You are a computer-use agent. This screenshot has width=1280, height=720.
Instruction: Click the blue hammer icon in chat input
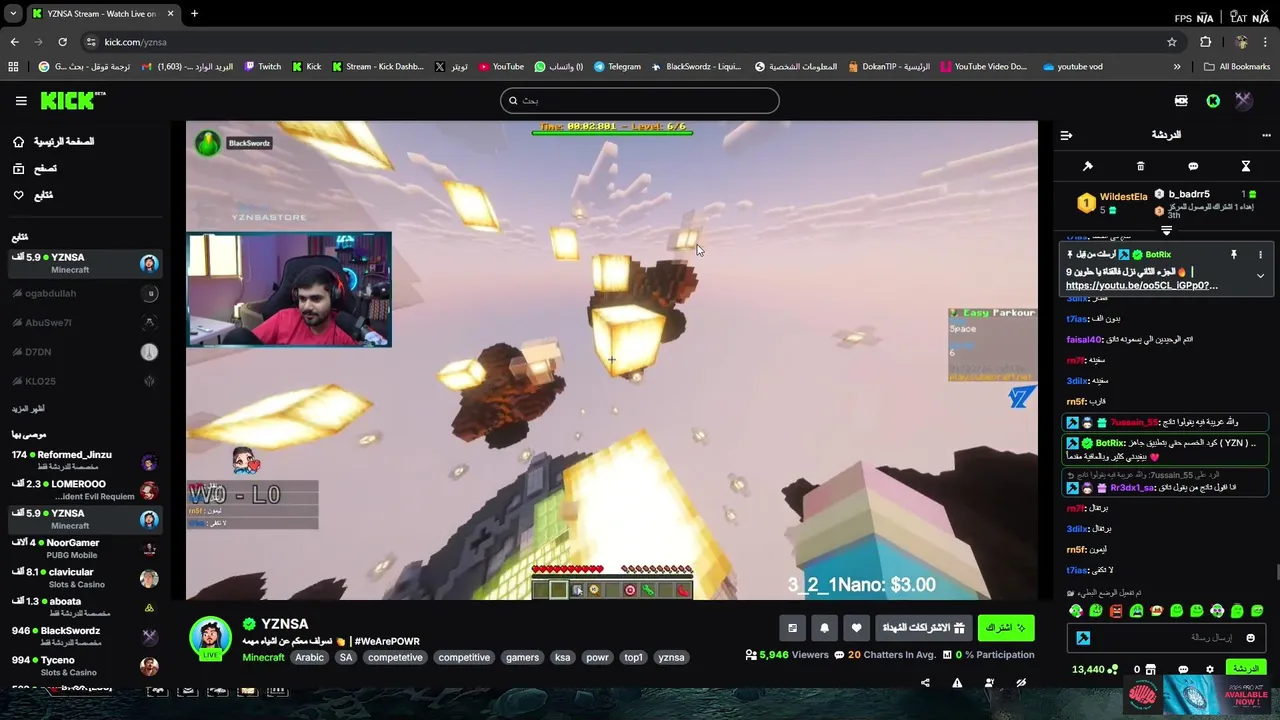coord(1083,638)
